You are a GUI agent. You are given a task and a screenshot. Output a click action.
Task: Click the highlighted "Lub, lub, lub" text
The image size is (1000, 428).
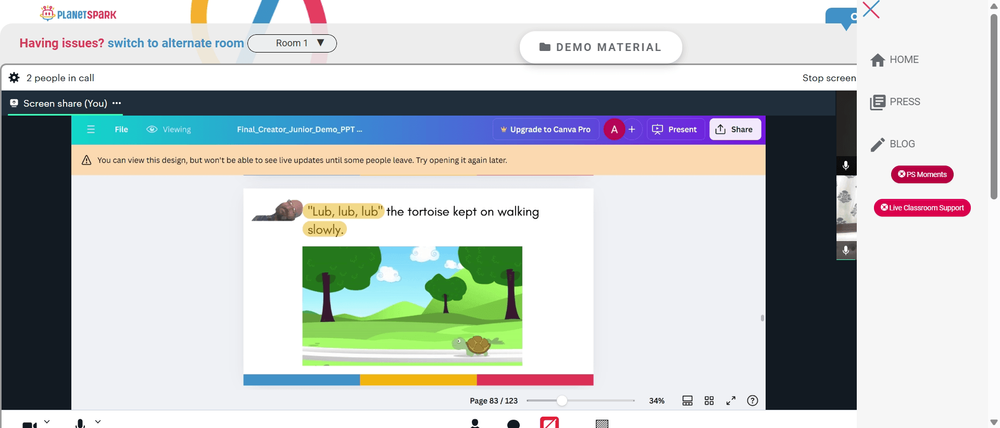[344, 211]
